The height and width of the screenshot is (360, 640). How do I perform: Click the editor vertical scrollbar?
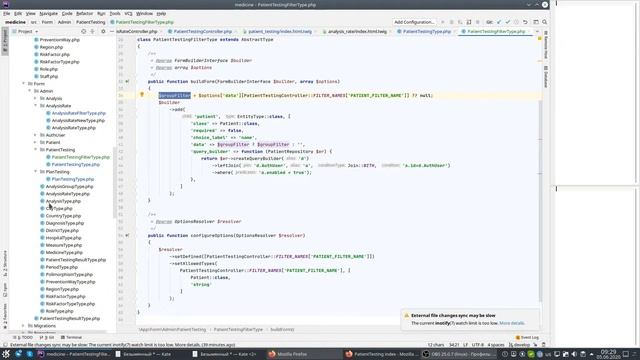tap(540, 200)
